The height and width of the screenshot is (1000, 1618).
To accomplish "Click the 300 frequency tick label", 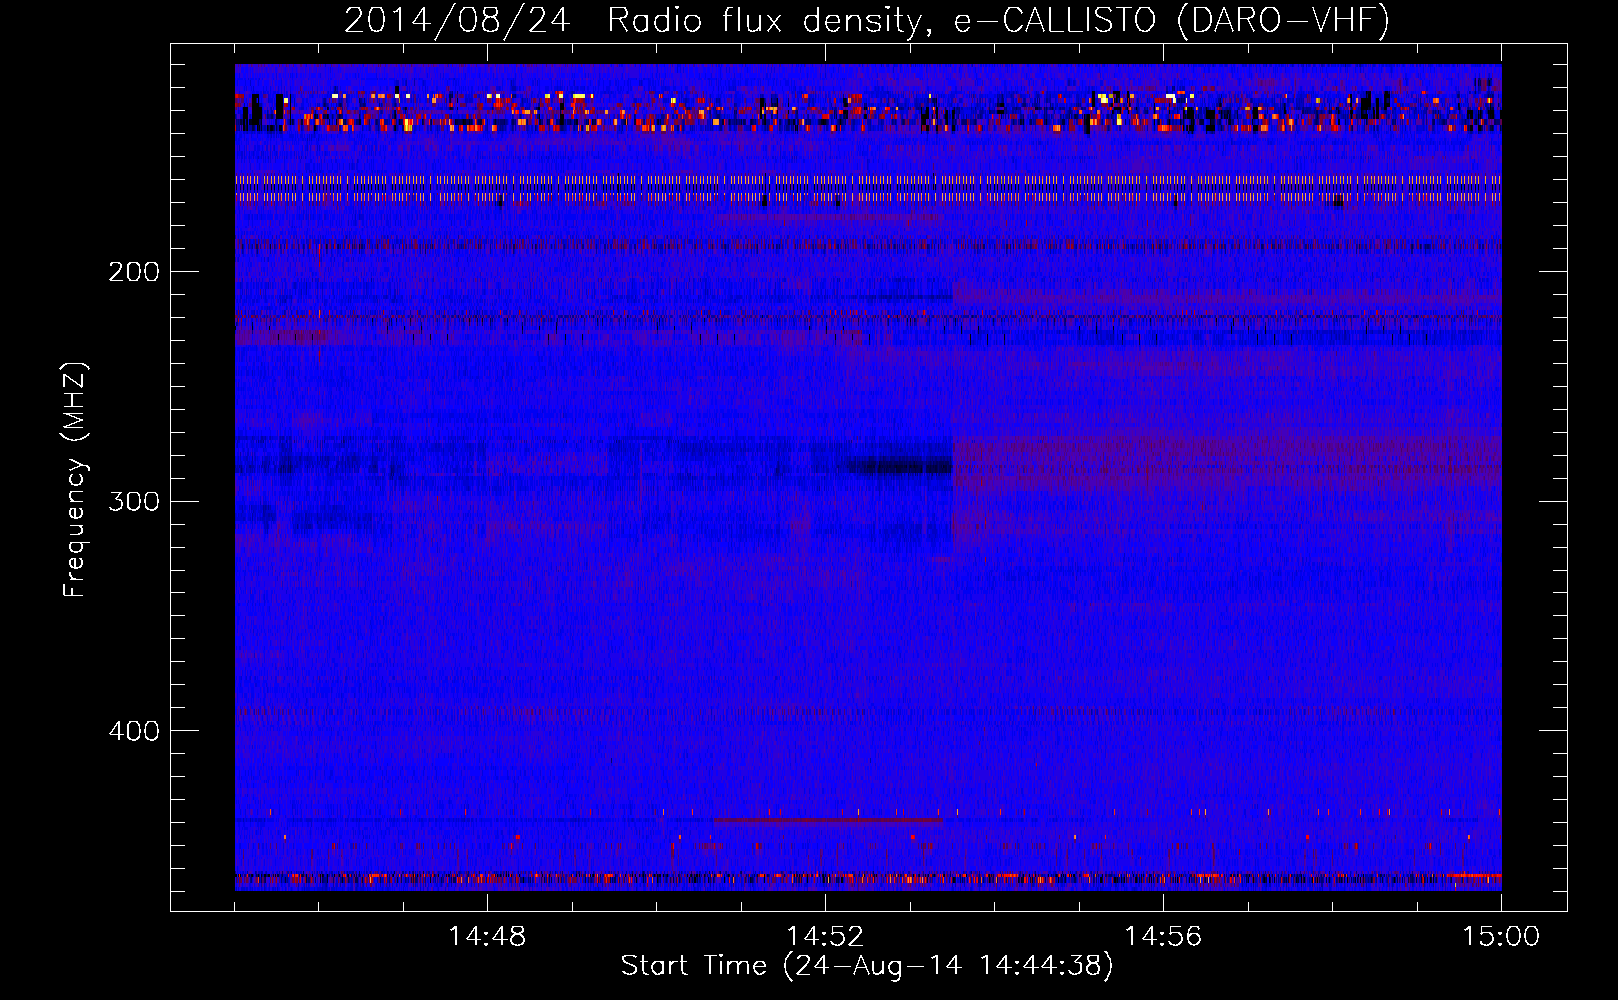I will coord(134,501).
